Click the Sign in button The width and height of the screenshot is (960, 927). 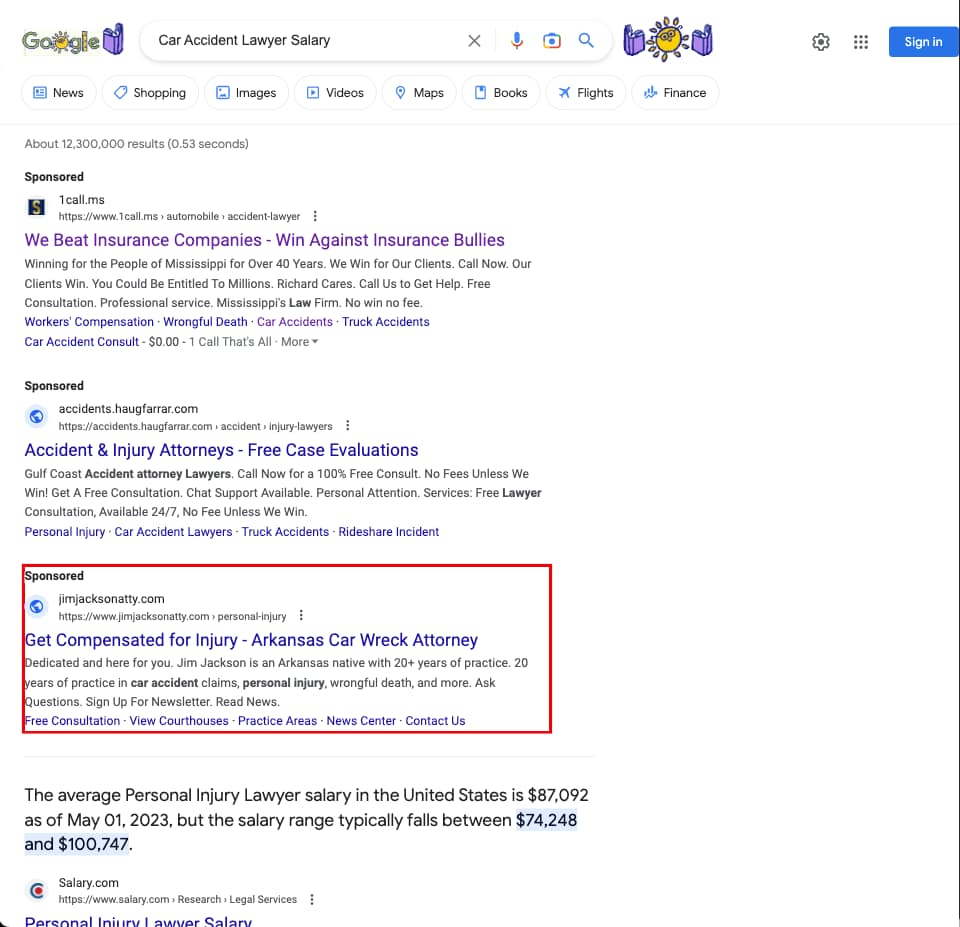(x=923, y=42)
